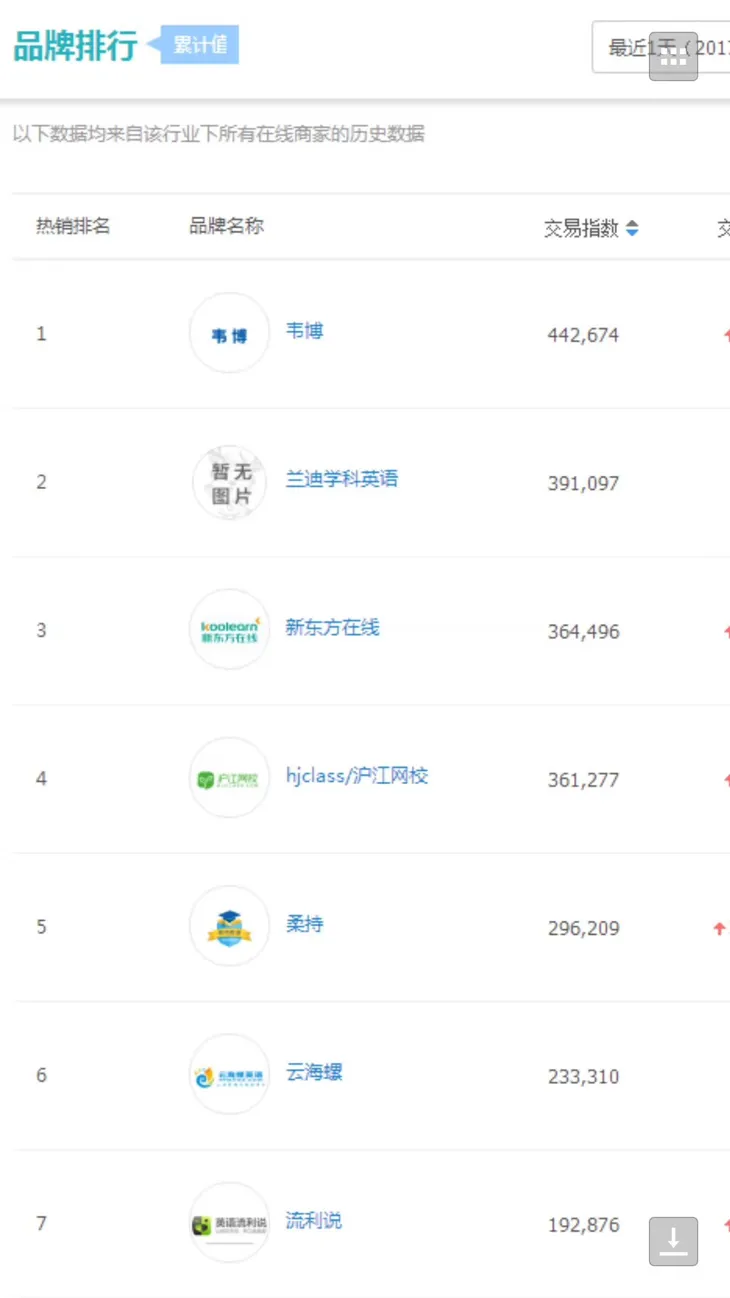Image resolution: width=730 pixels, height=1298 pixels.
Task: Open the 兰迪学科英语 brand link
Action: tap(341, 479)
